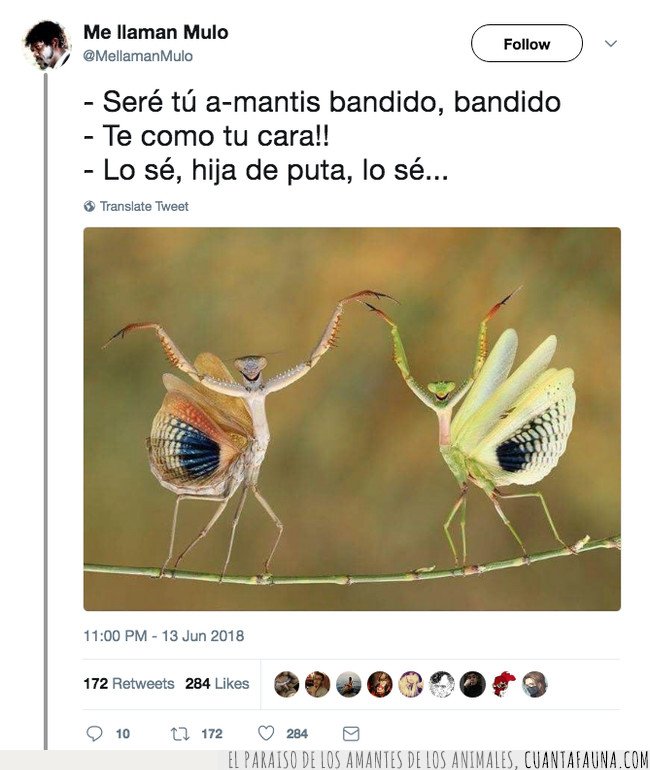The width and height of the screenshot is (650, 770).
Task: Click the Me llaman Mulo display name
Action: point(156,32)
